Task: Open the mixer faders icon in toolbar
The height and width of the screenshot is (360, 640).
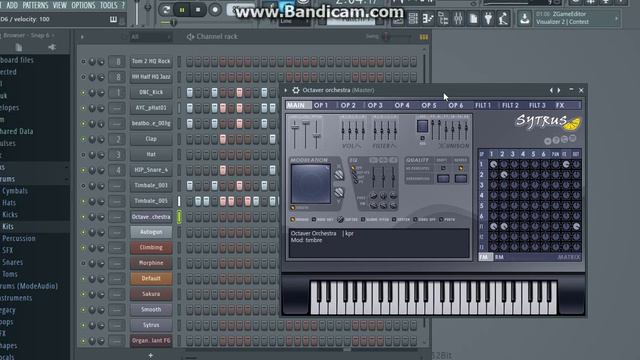Action: pyautogui.click(x=458, y=19)
